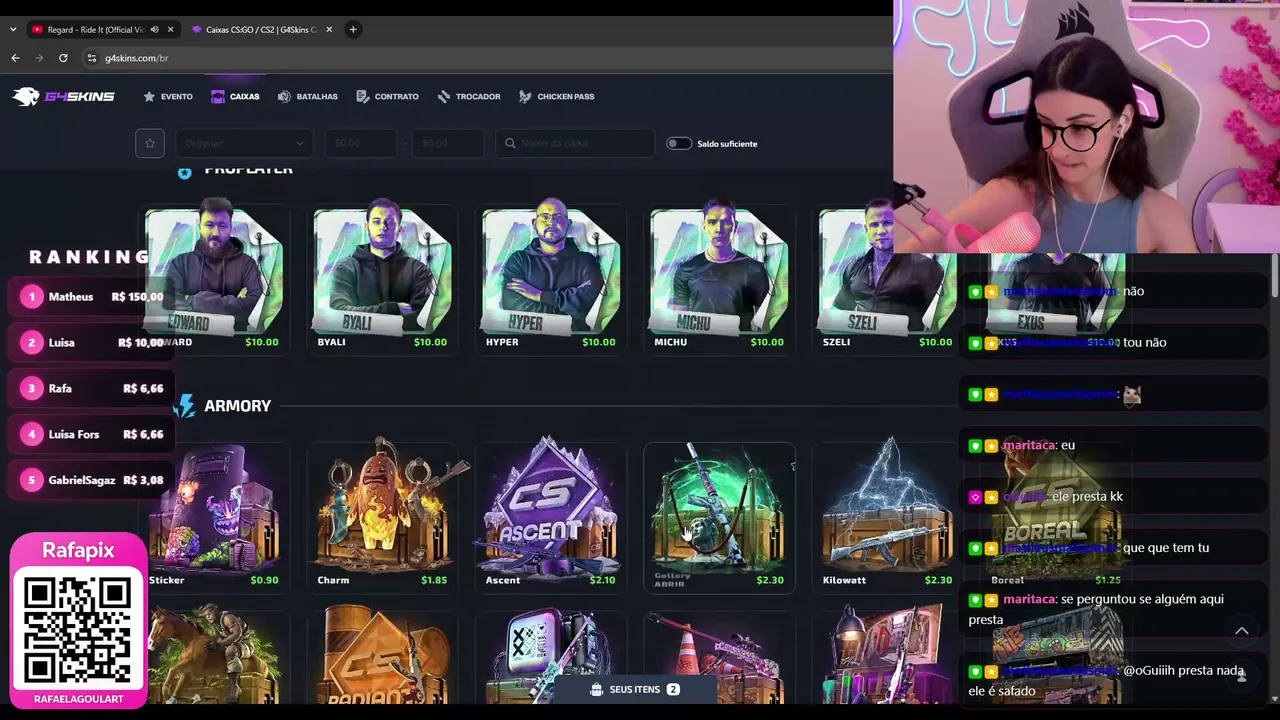This screenshot has width=1280, height=720.
Task: Click chat message "tou não"
Action: click(x=1115, y=343)
